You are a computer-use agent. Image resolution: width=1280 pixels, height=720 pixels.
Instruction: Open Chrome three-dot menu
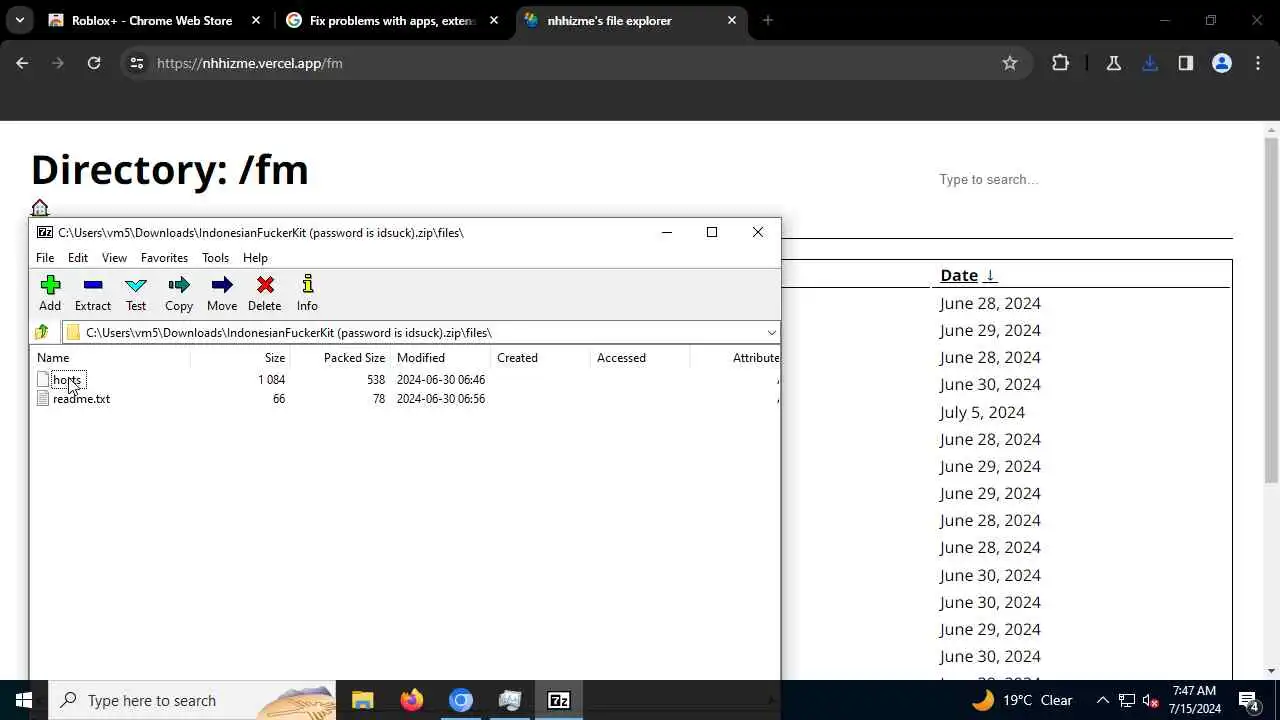point(1258,63)
